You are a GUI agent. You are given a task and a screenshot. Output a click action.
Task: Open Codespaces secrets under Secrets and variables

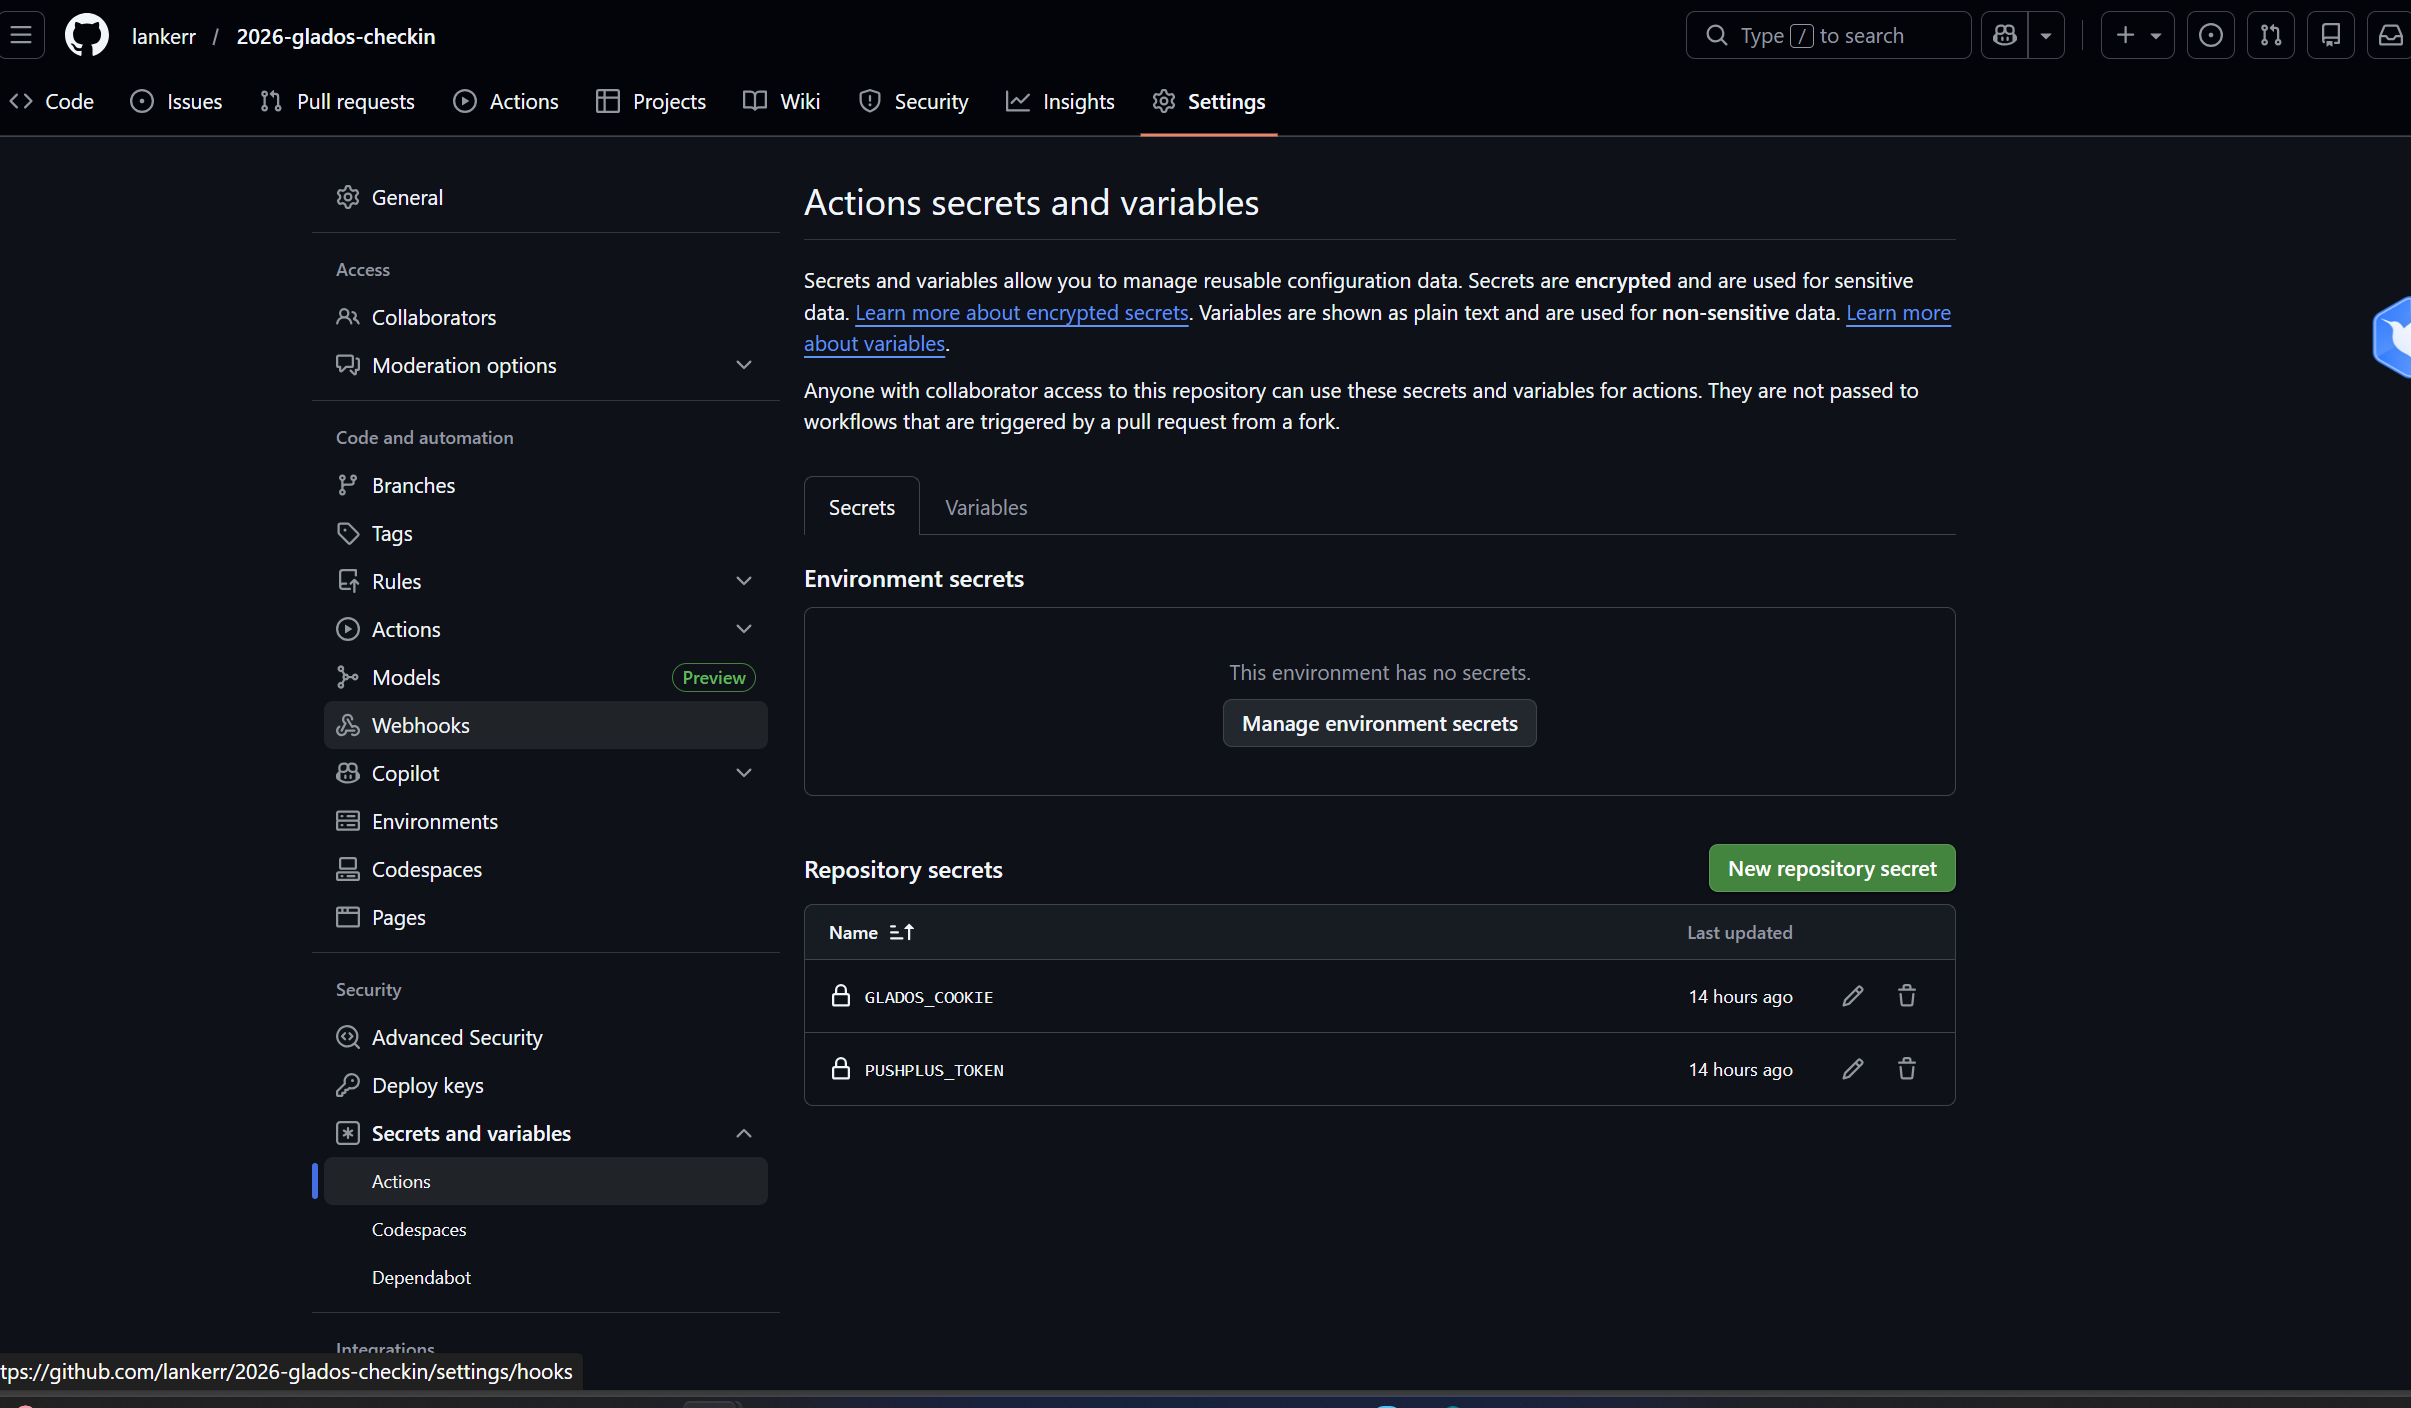click(546, 1229)
